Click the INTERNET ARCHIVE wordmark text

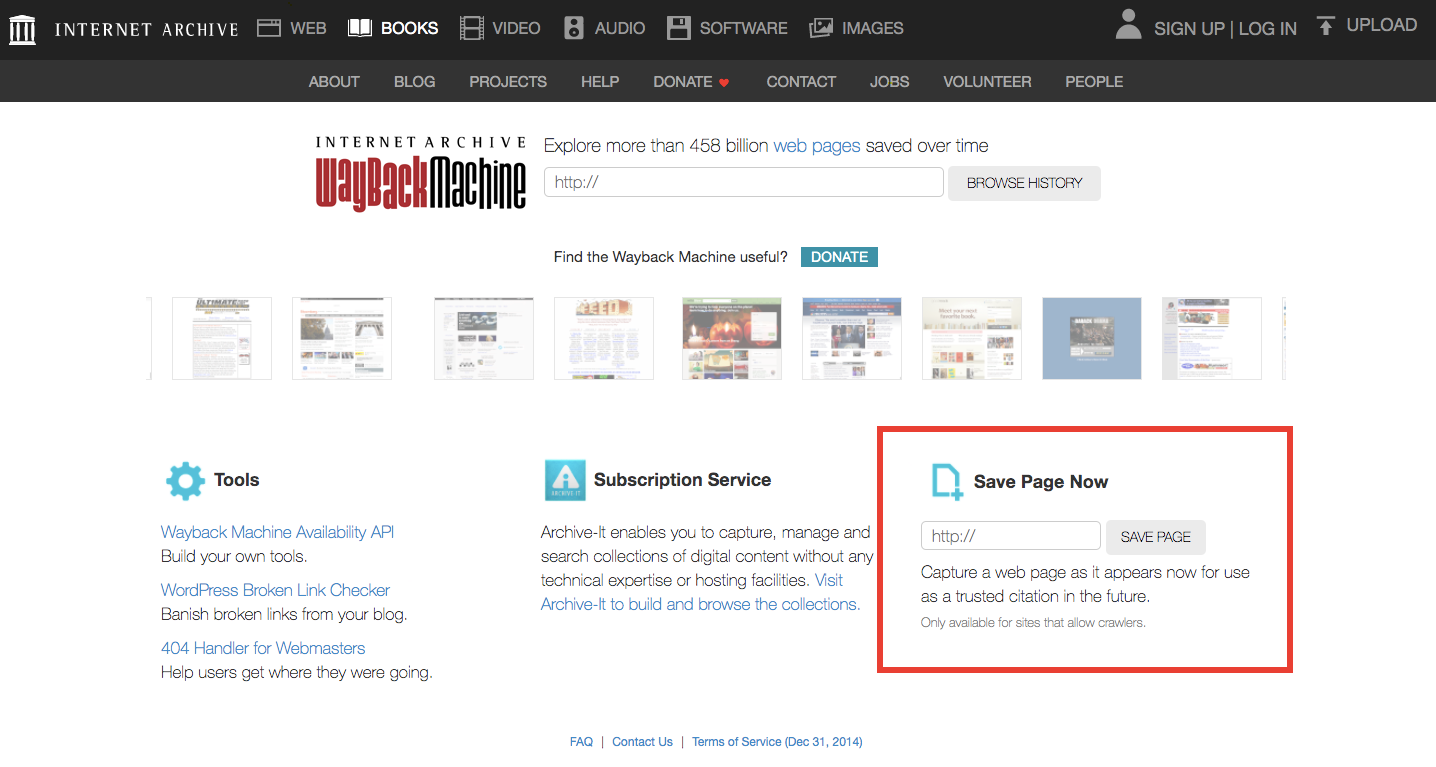[x=146, y=29]
